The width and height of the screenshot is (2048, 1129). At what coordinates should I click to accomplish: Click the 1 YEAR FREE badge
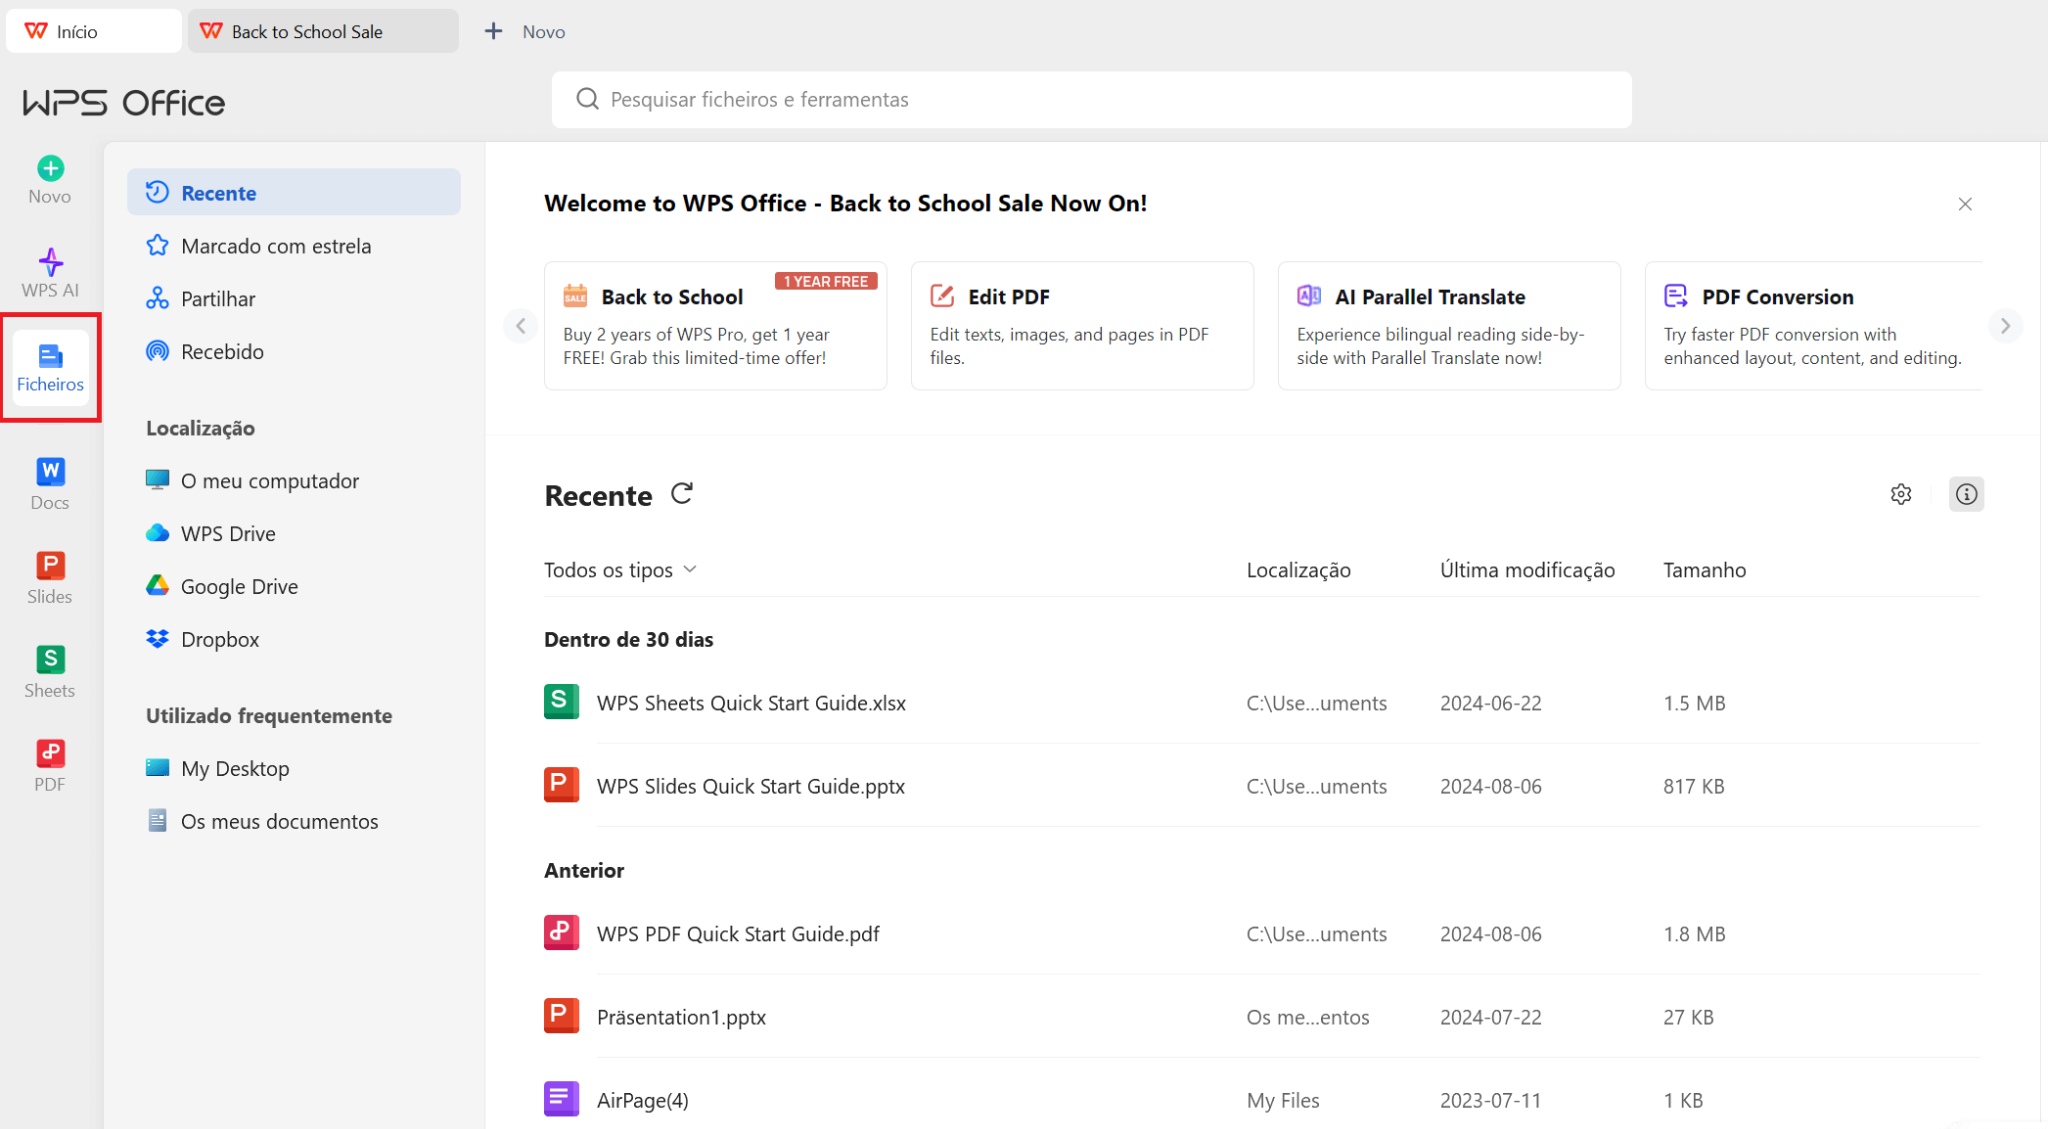(826, 281)
